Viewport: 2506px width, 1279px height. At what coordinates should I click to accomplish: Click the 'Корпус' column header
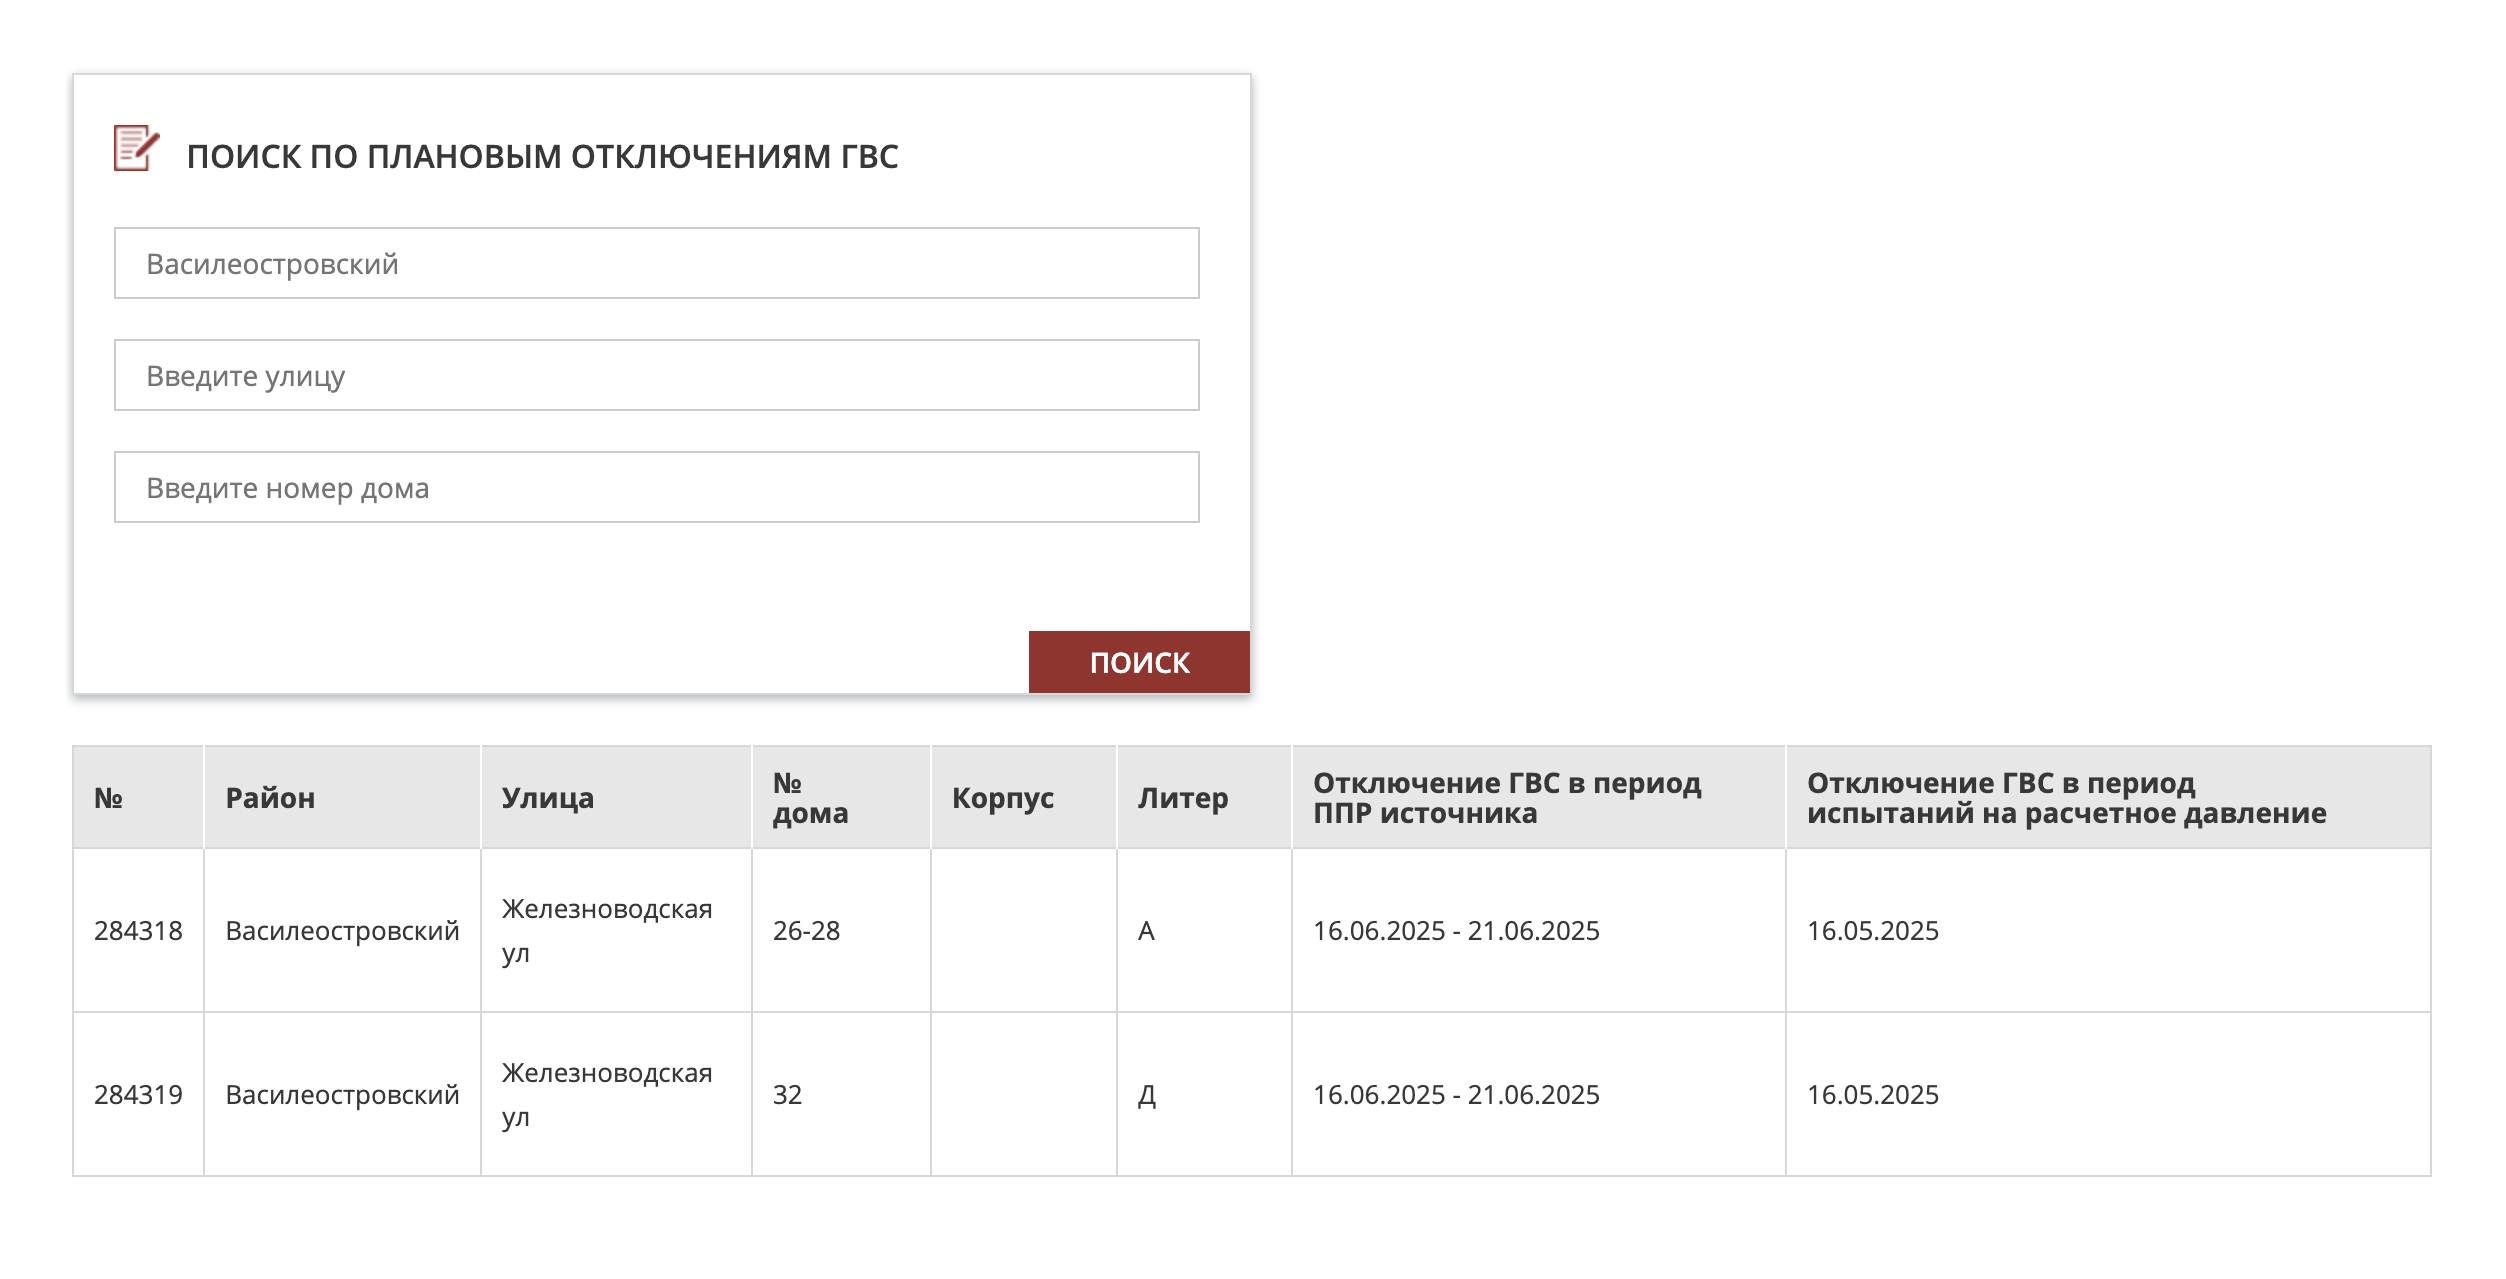(x=1002, y=798)
